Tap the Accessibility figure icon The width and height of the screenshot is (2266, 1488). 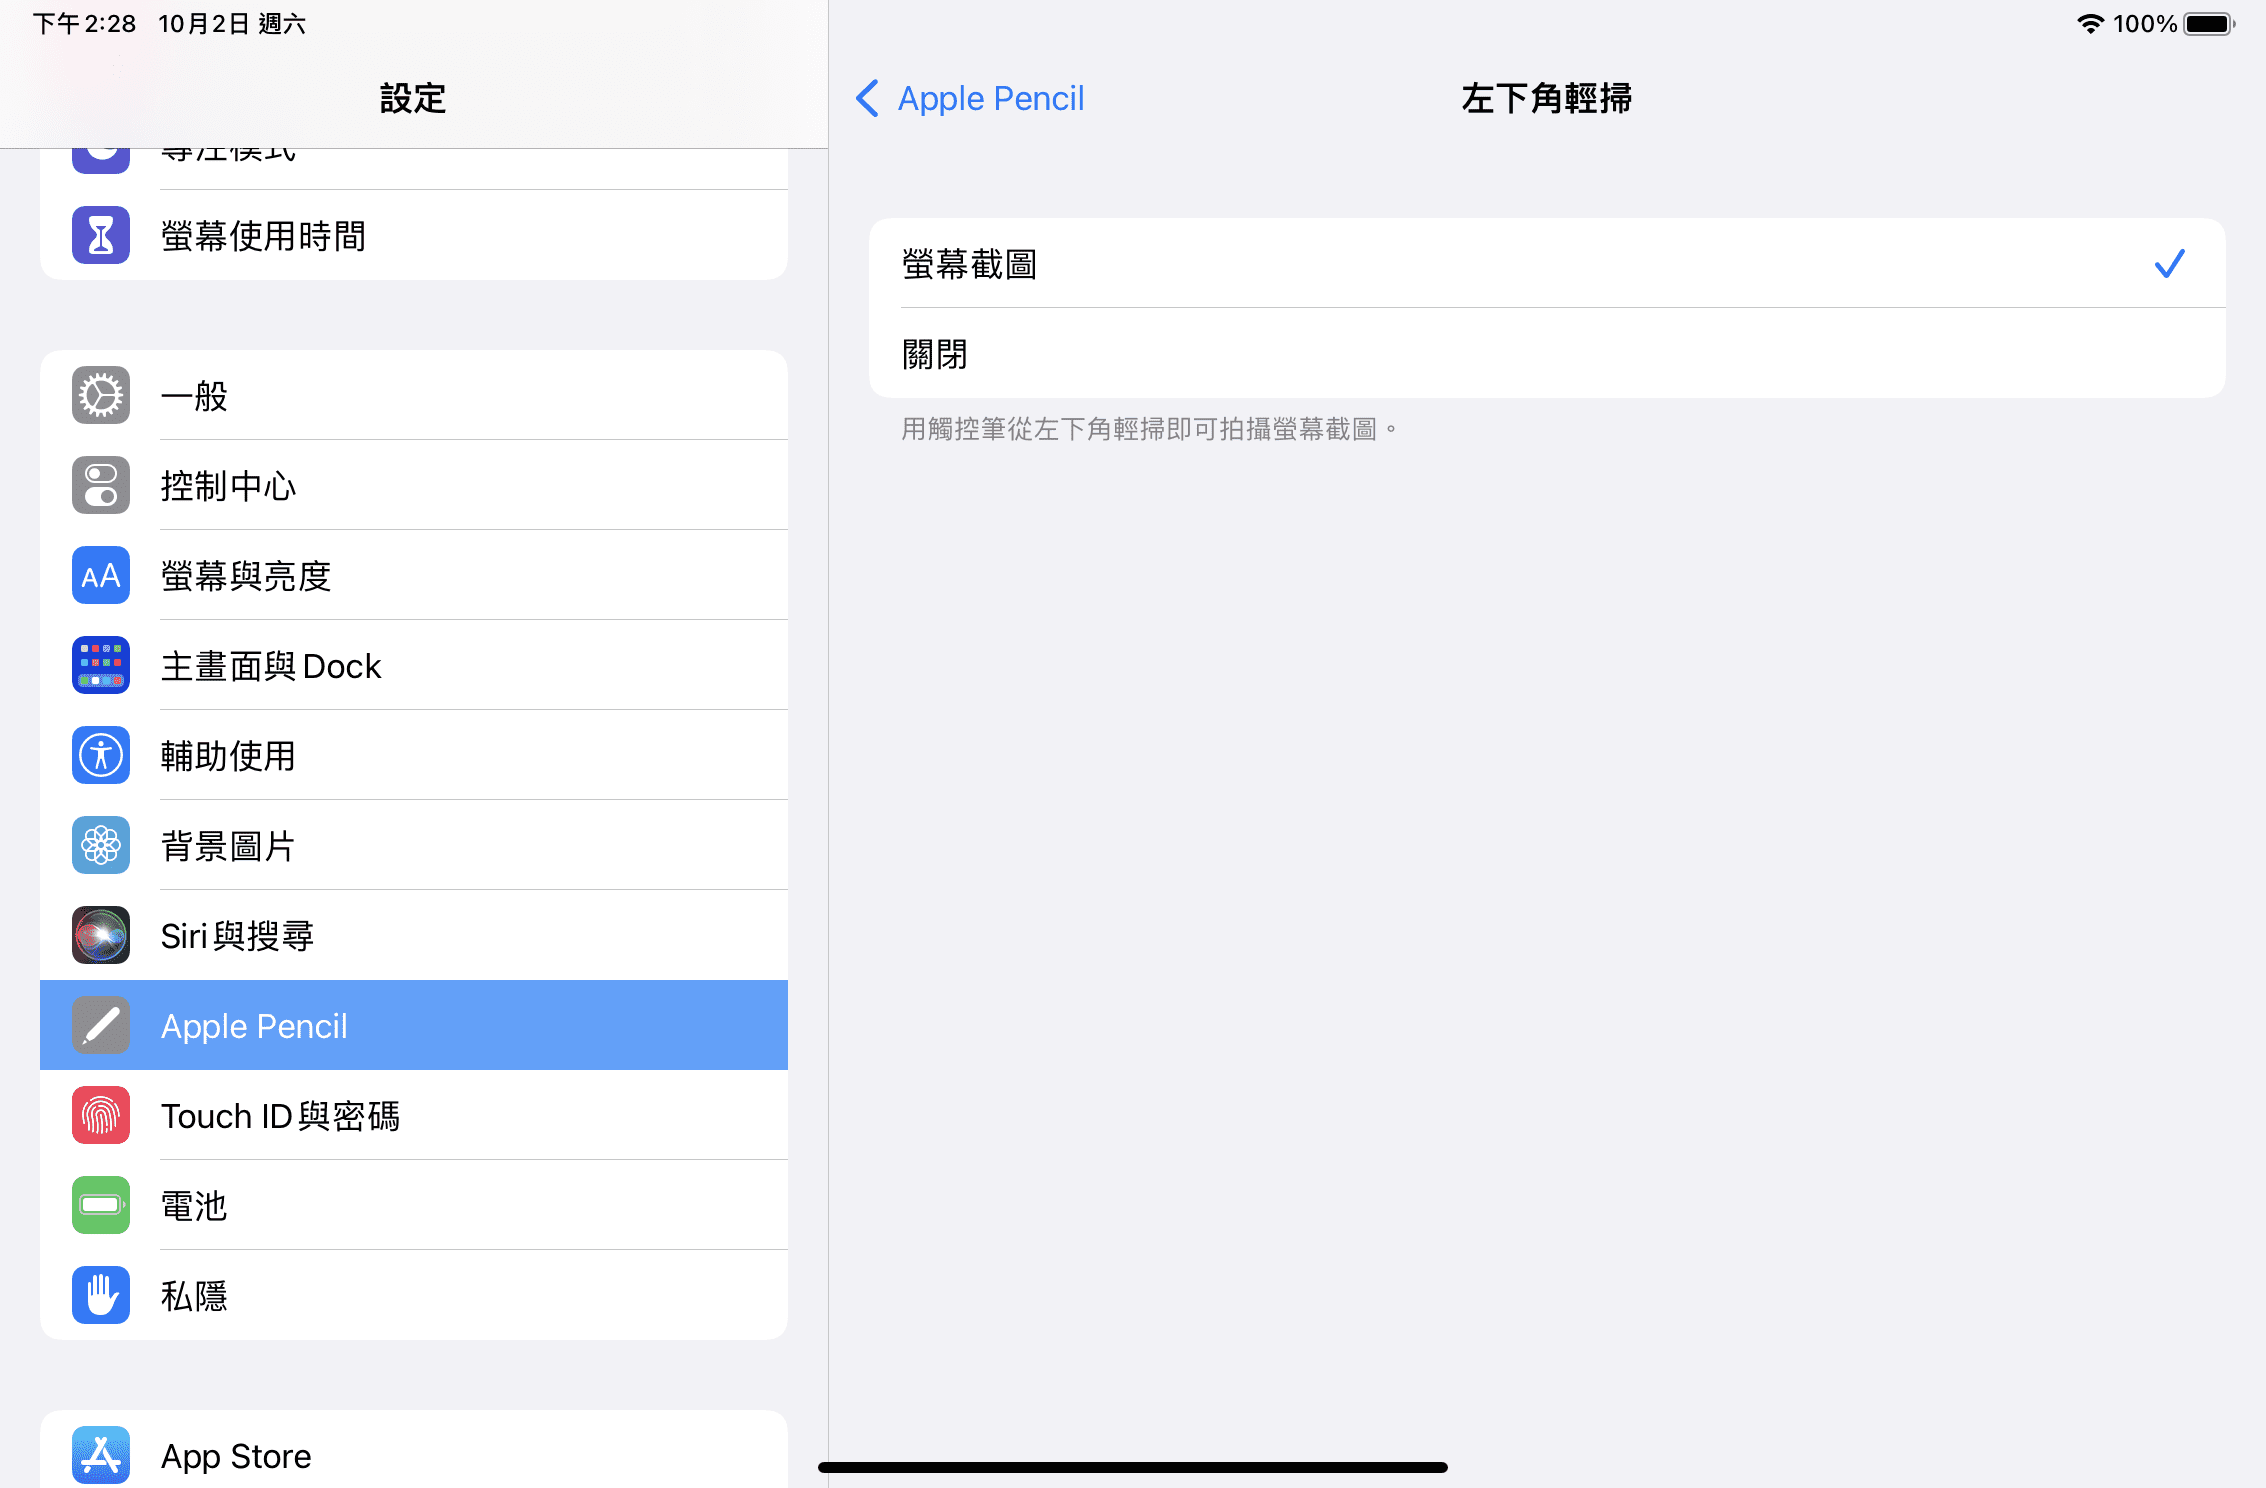(x=101, y=755)
